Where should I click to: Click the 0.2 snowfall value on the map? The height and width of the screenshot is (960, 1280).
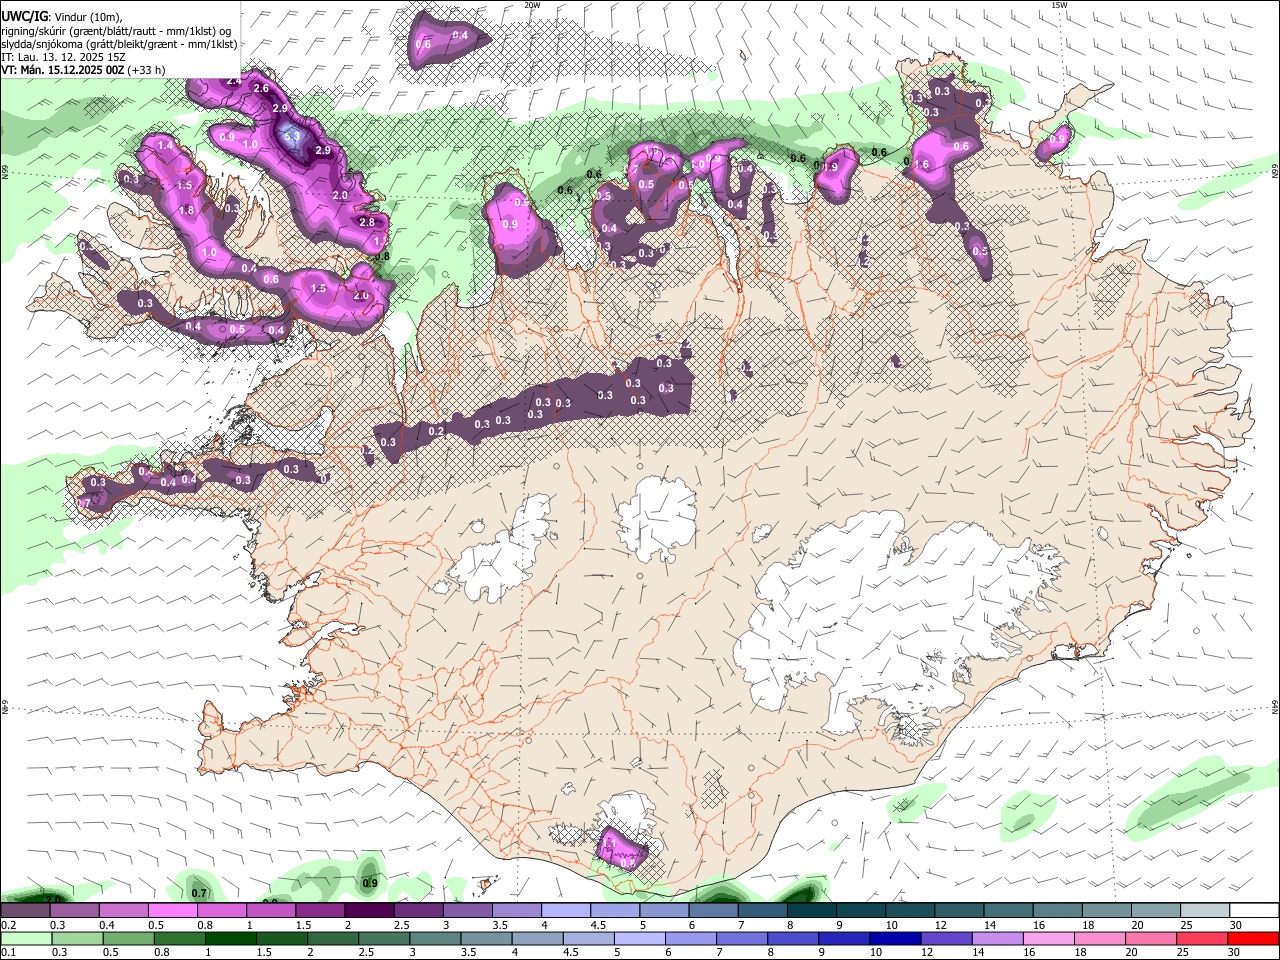pyautogui.click(x=436, y=432)
